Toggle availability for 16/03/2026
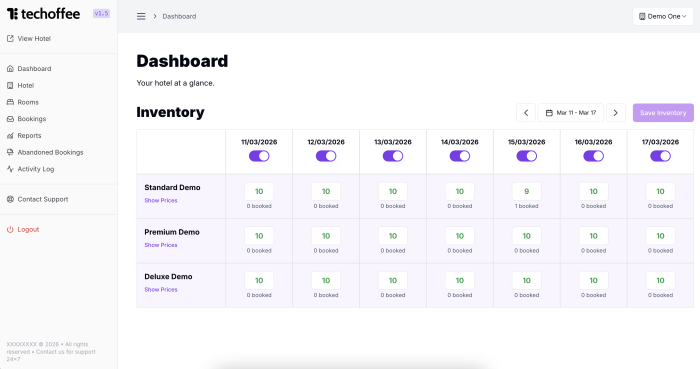 point(593,156)
